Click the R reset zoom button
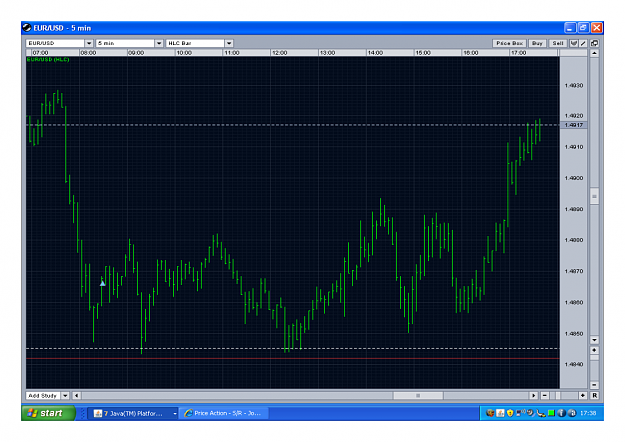 pos(594,395)
